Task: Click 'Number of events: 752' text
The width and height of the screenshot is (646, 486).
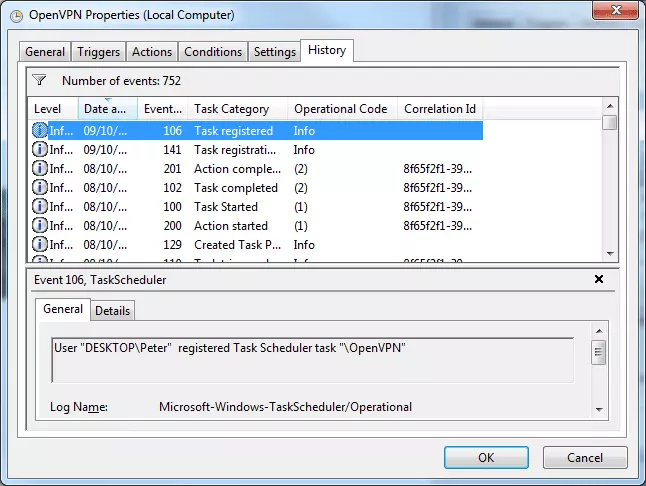Action: click(x=122, y=81)
